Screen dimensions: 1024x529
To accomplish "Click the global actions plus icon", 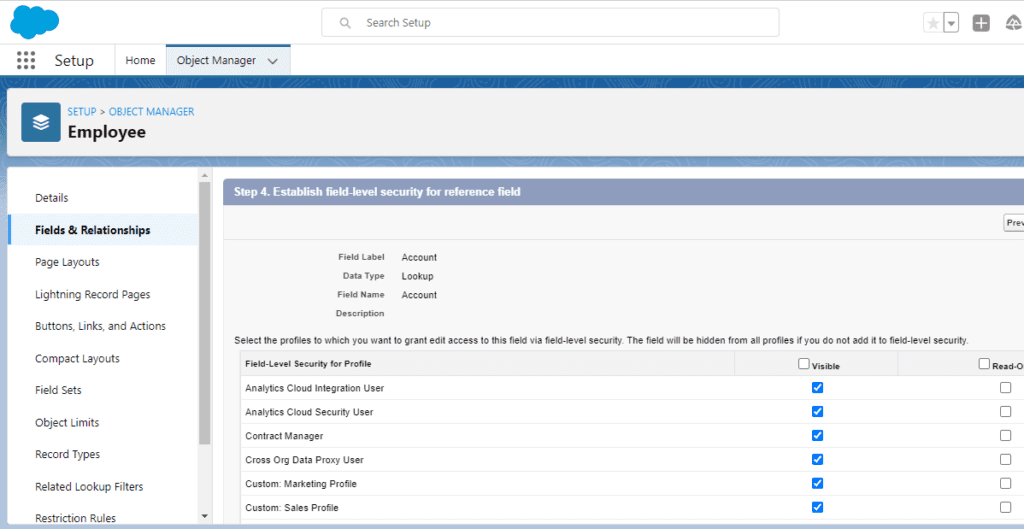I will click(981, 24).
